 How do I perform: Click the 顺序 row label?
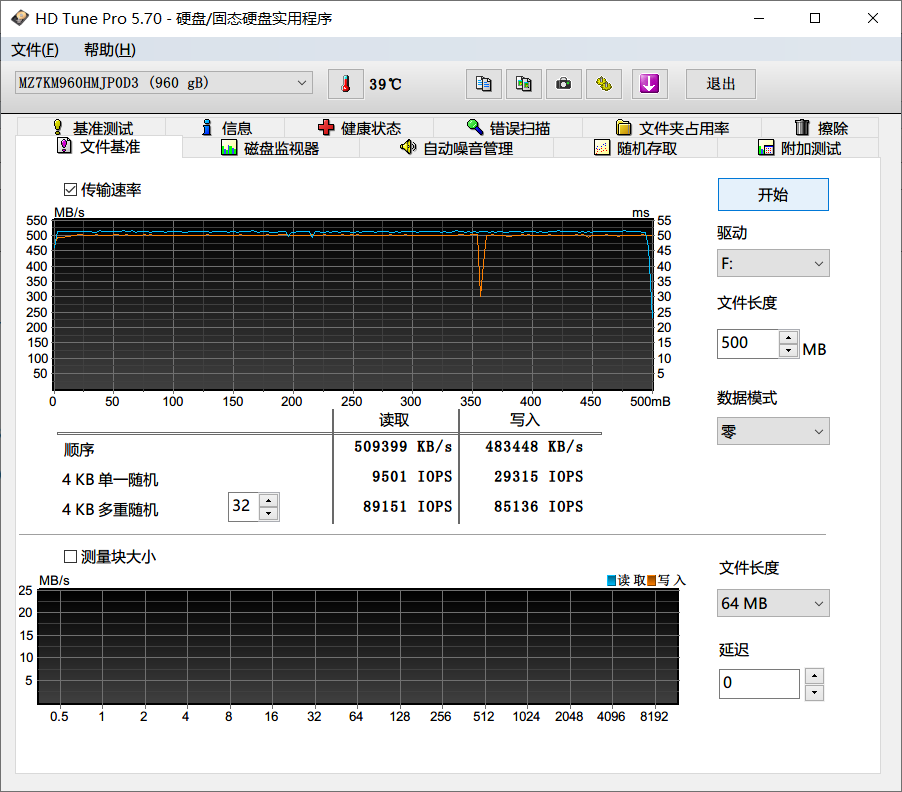pyautogui.click(x=79, y=450)
